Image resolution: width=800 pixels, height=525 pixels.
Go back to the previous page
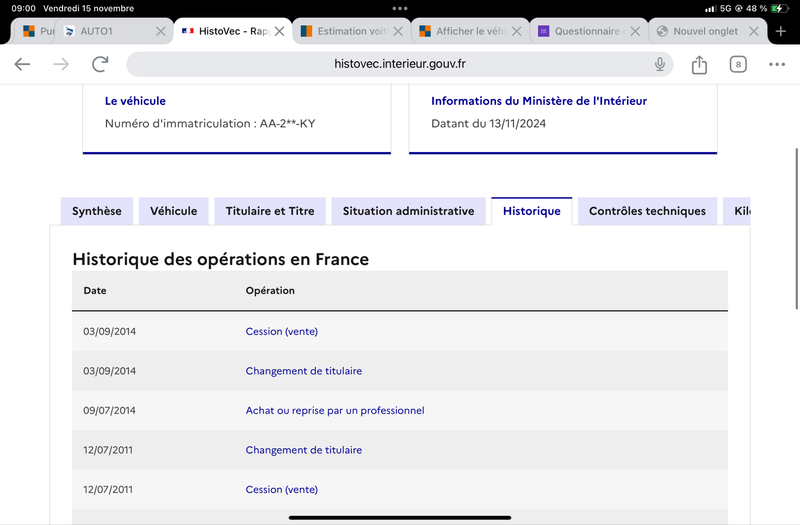(x=22, y=64)
